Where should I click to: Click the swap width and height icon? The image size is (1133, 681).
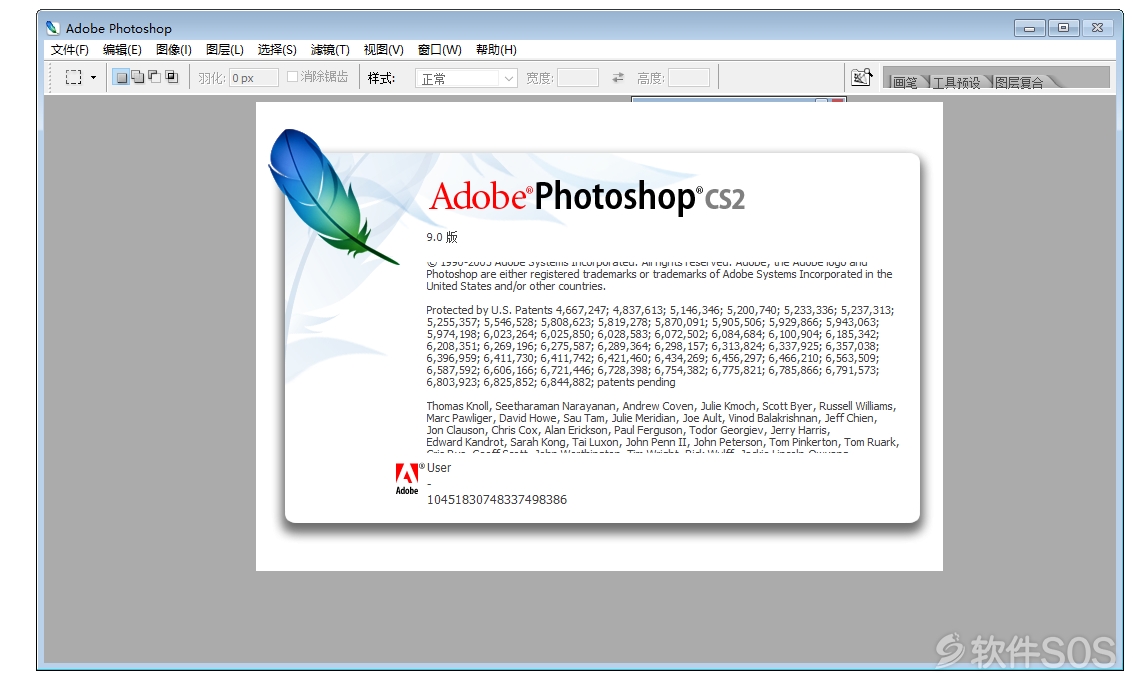618,77
